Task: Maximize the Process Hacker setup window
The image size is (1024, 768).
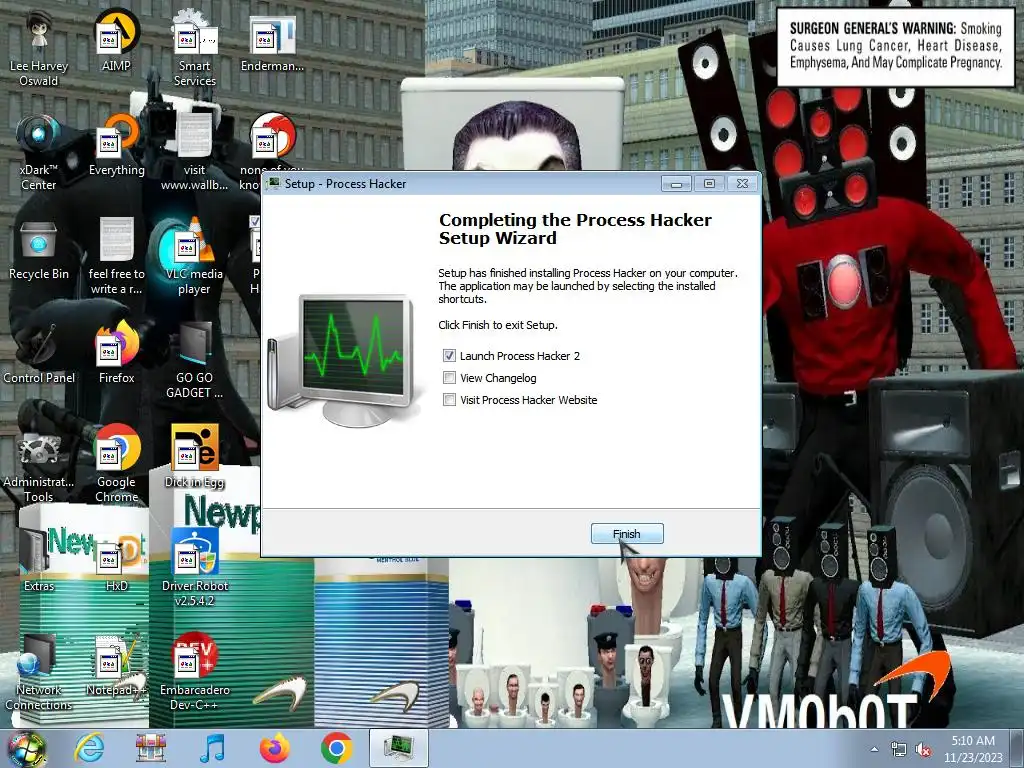Action: pos(709,184)
